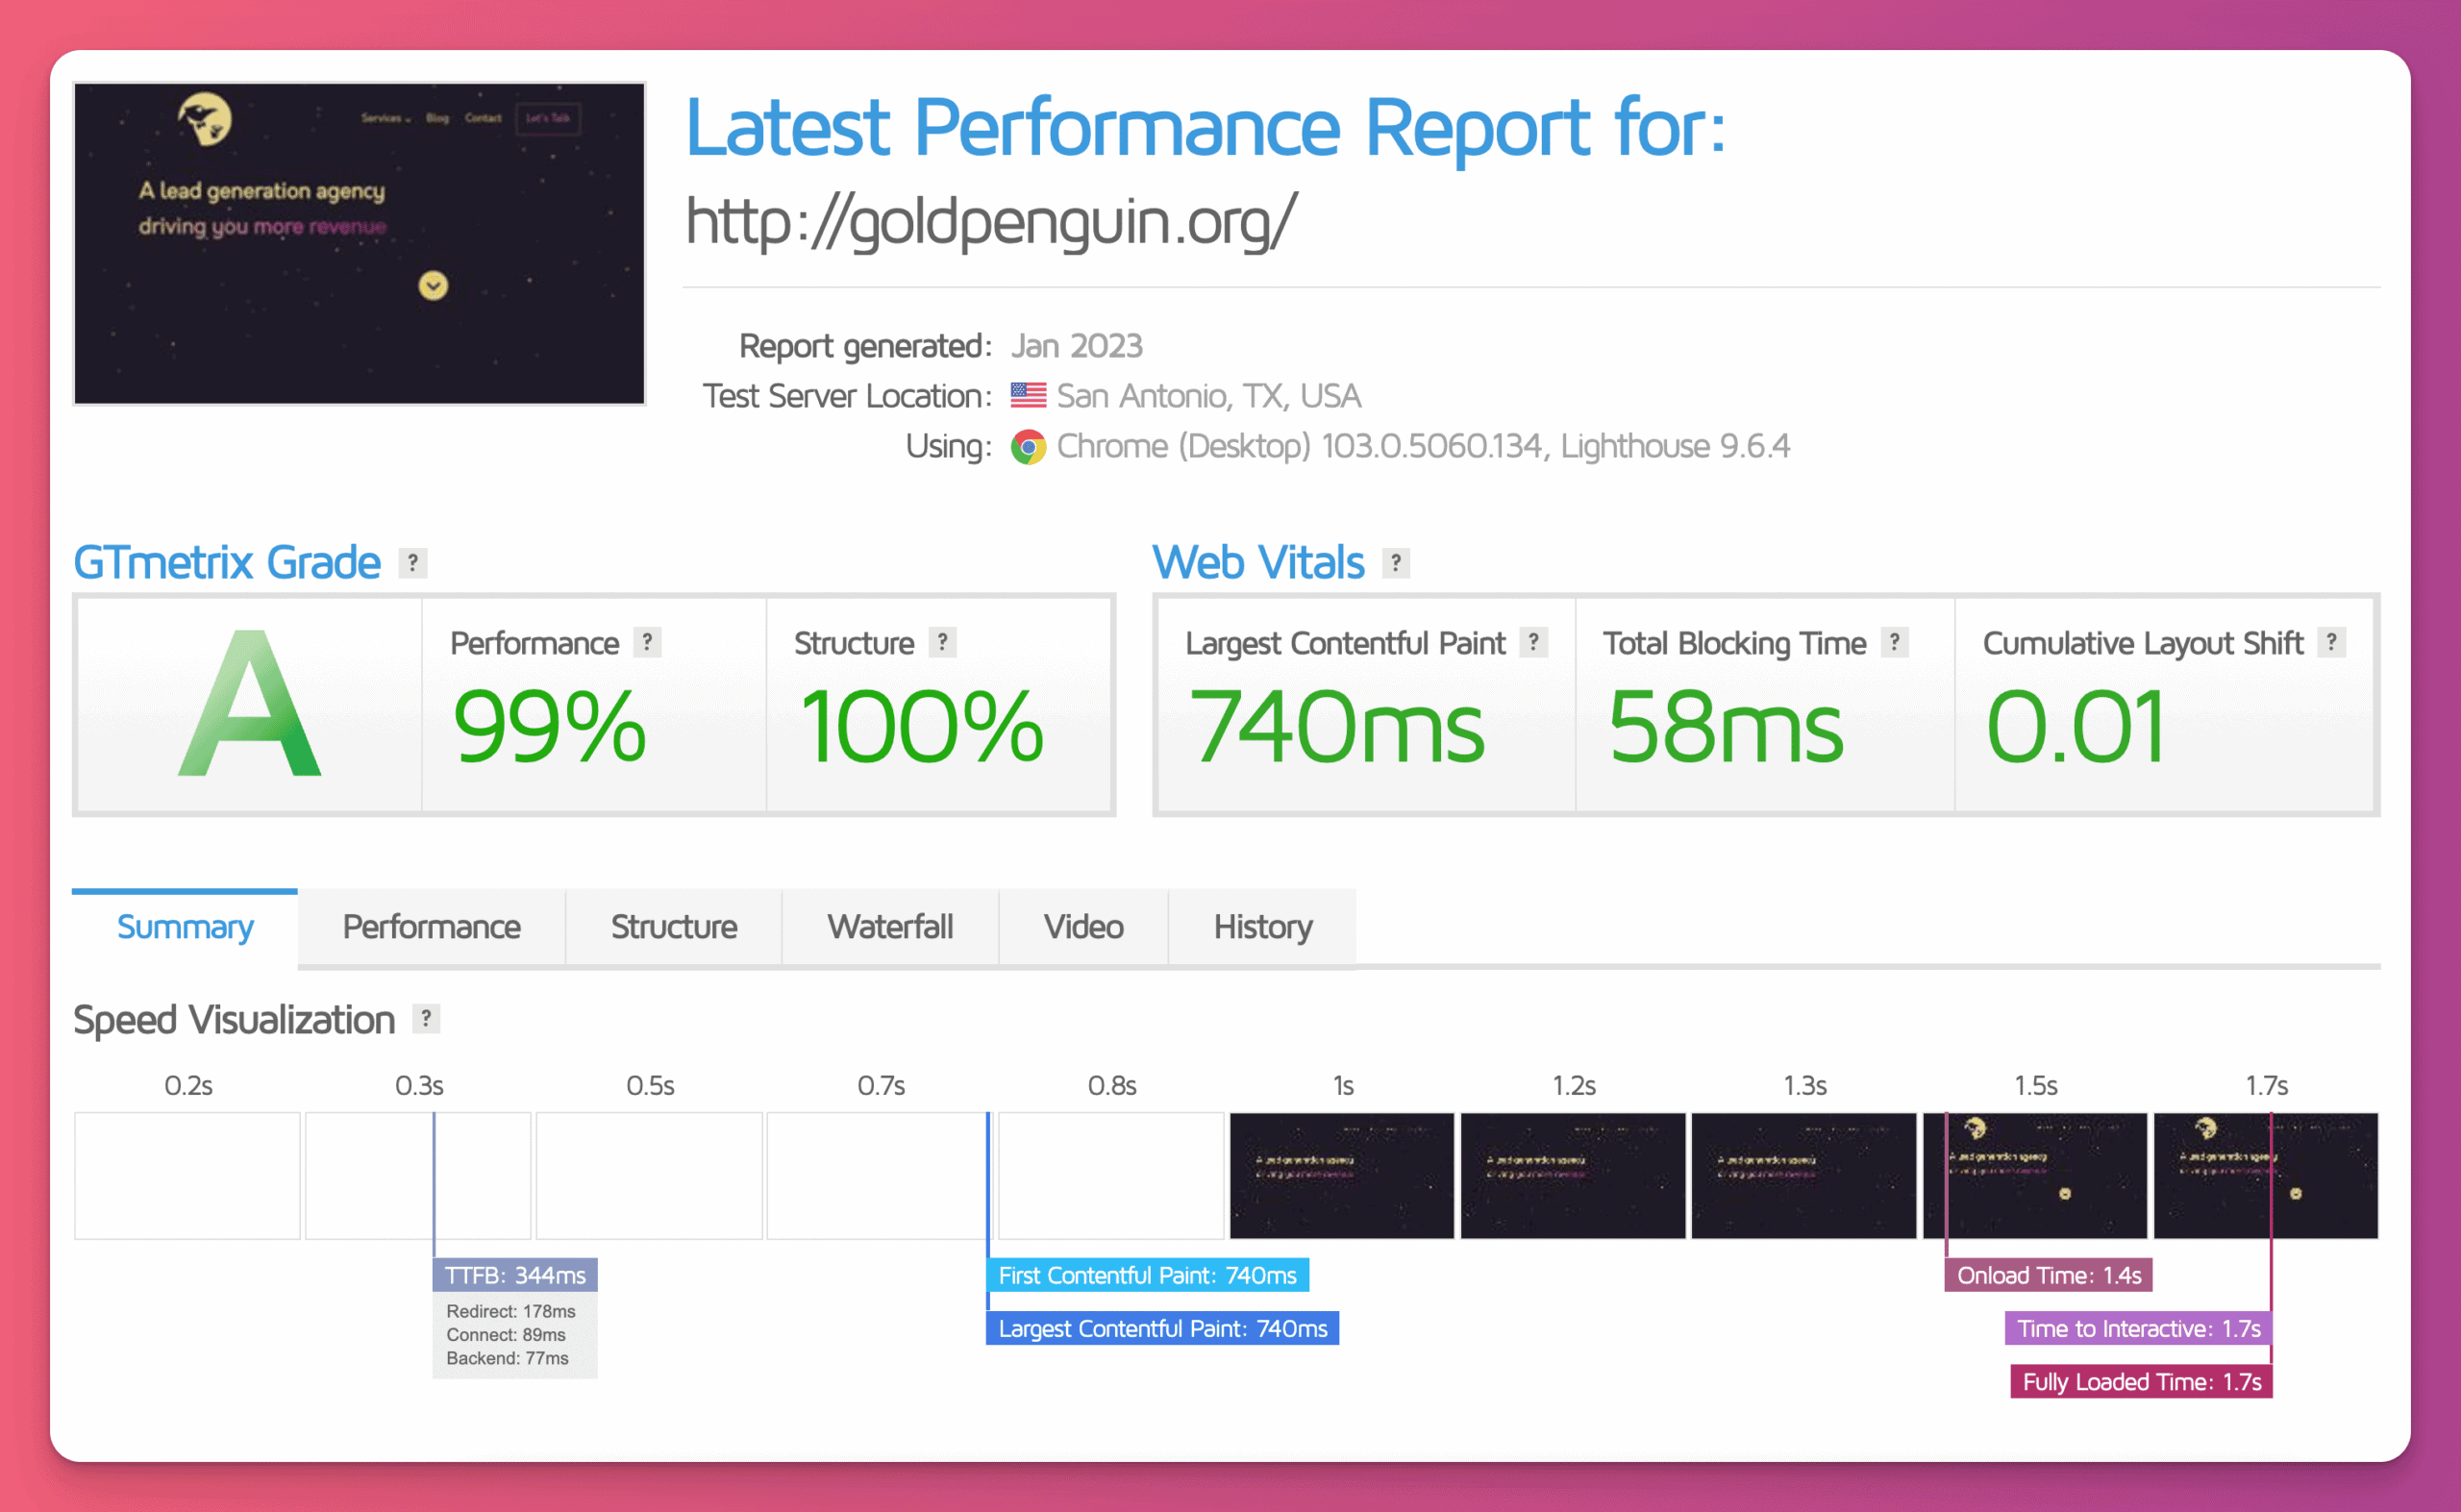
Task: Click the First Contentful Paint: 740ms marker
Action: 1147,1275
